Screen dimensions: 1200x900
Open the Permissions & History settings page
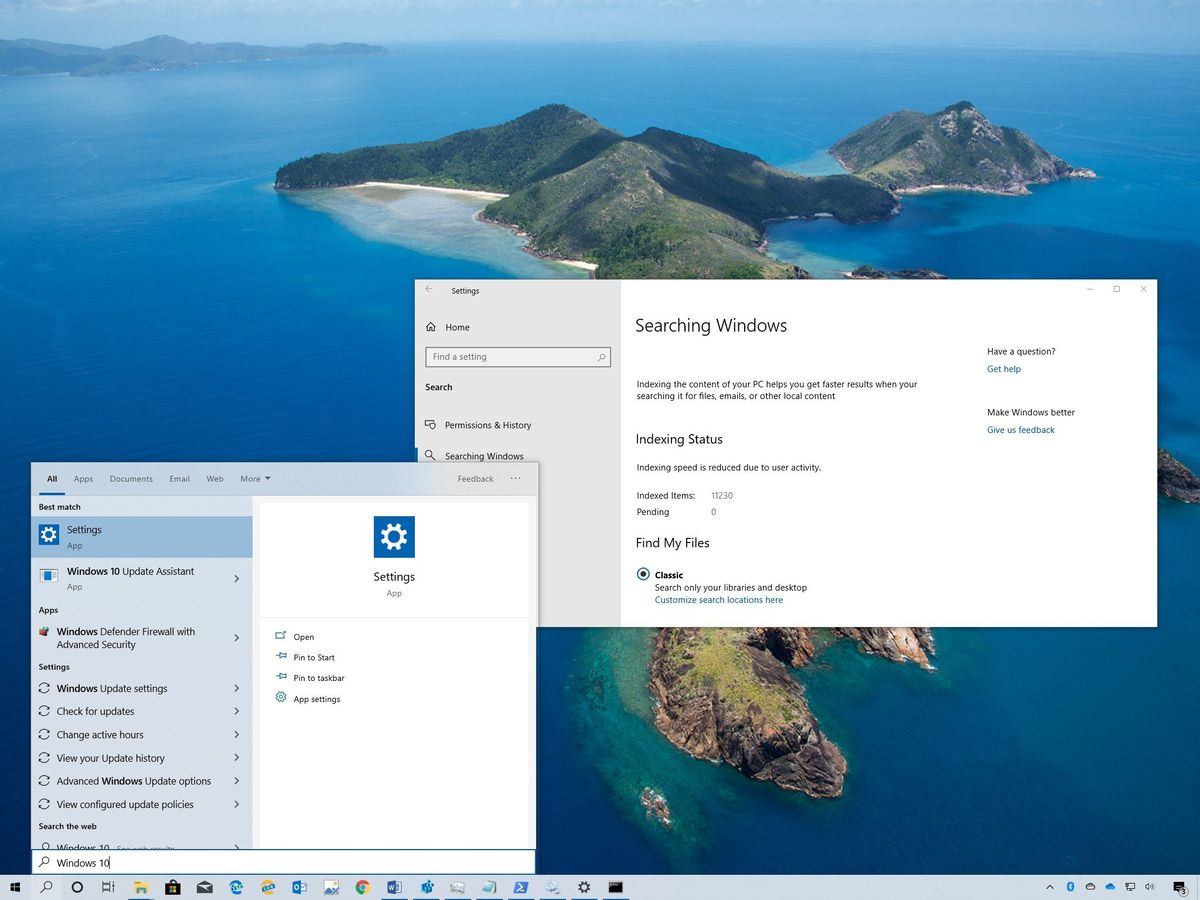coord(486,425)
